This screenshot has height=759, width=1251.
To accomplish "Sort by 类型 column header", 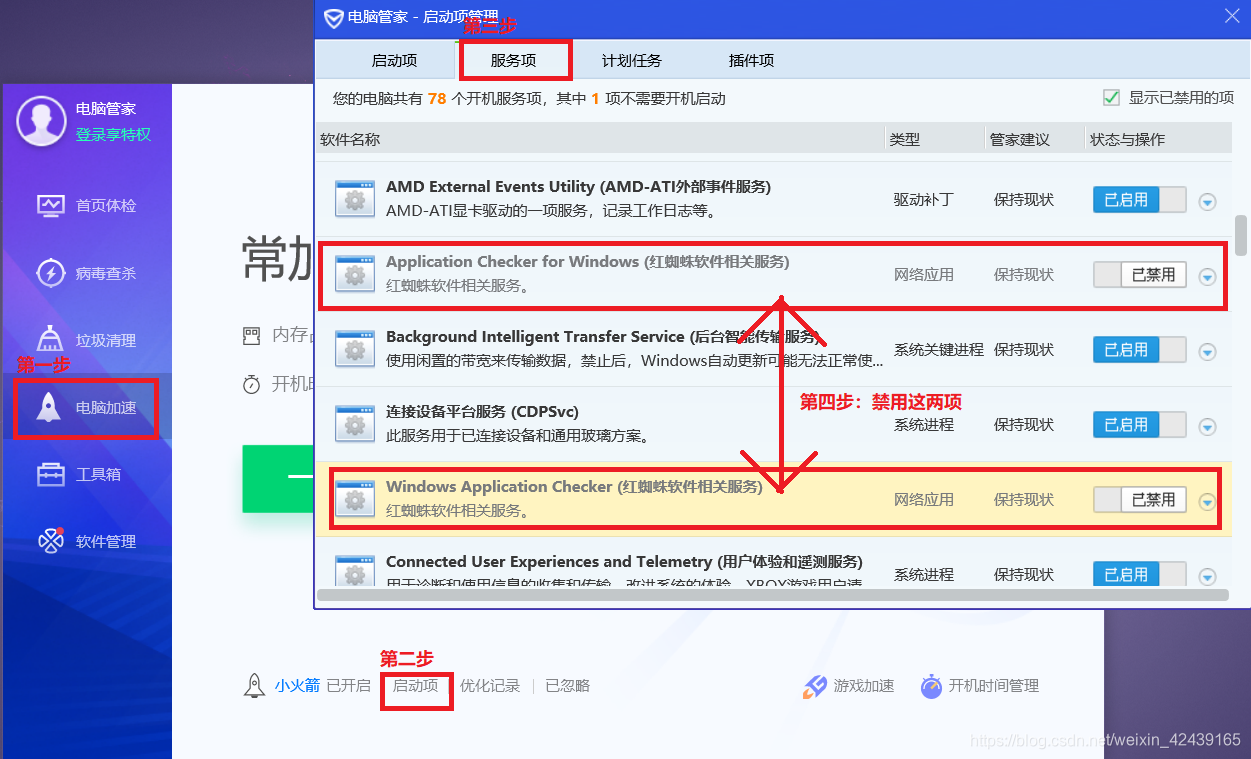I will pos(904,140).
